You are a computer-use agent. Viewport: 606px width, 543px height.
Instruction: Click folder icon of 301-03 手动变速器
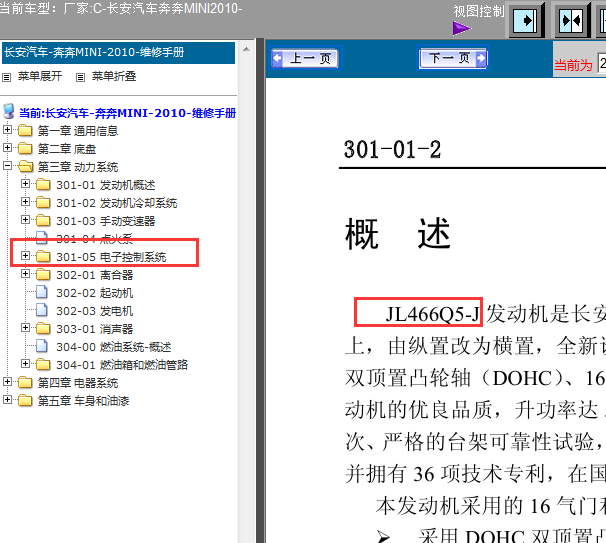pyautogui.click(x=43, y=221)
